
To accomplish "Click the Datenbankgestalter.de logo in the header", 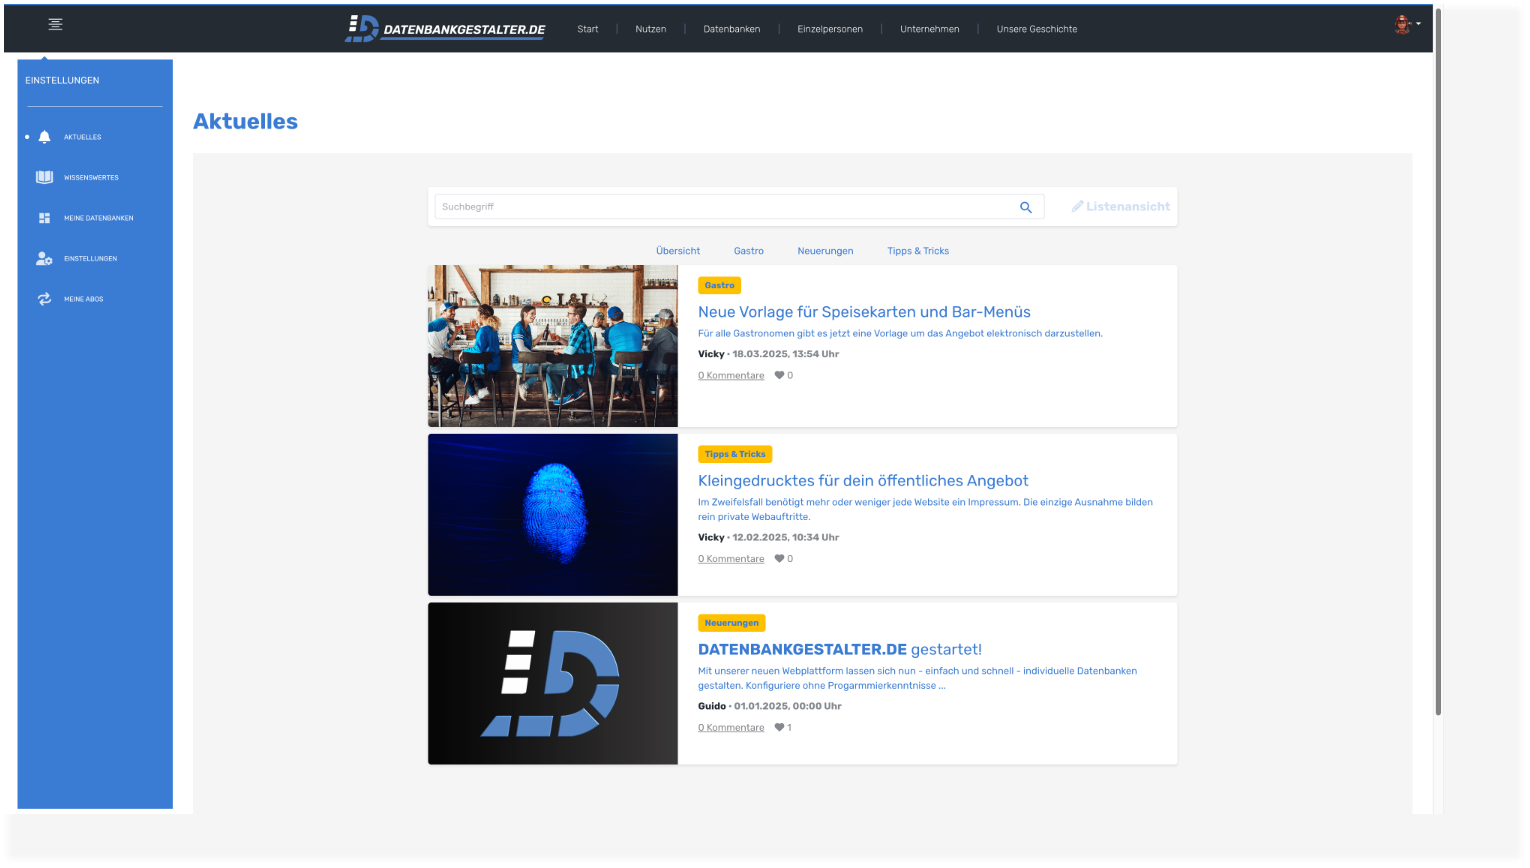I will pyautogui.click(x=445, y=29).
